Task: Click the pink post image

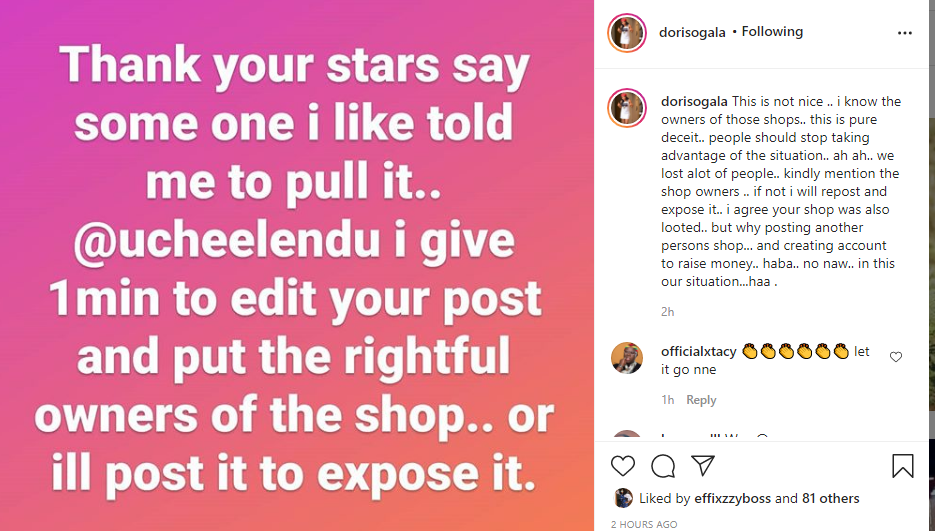Action: point(297,265)
